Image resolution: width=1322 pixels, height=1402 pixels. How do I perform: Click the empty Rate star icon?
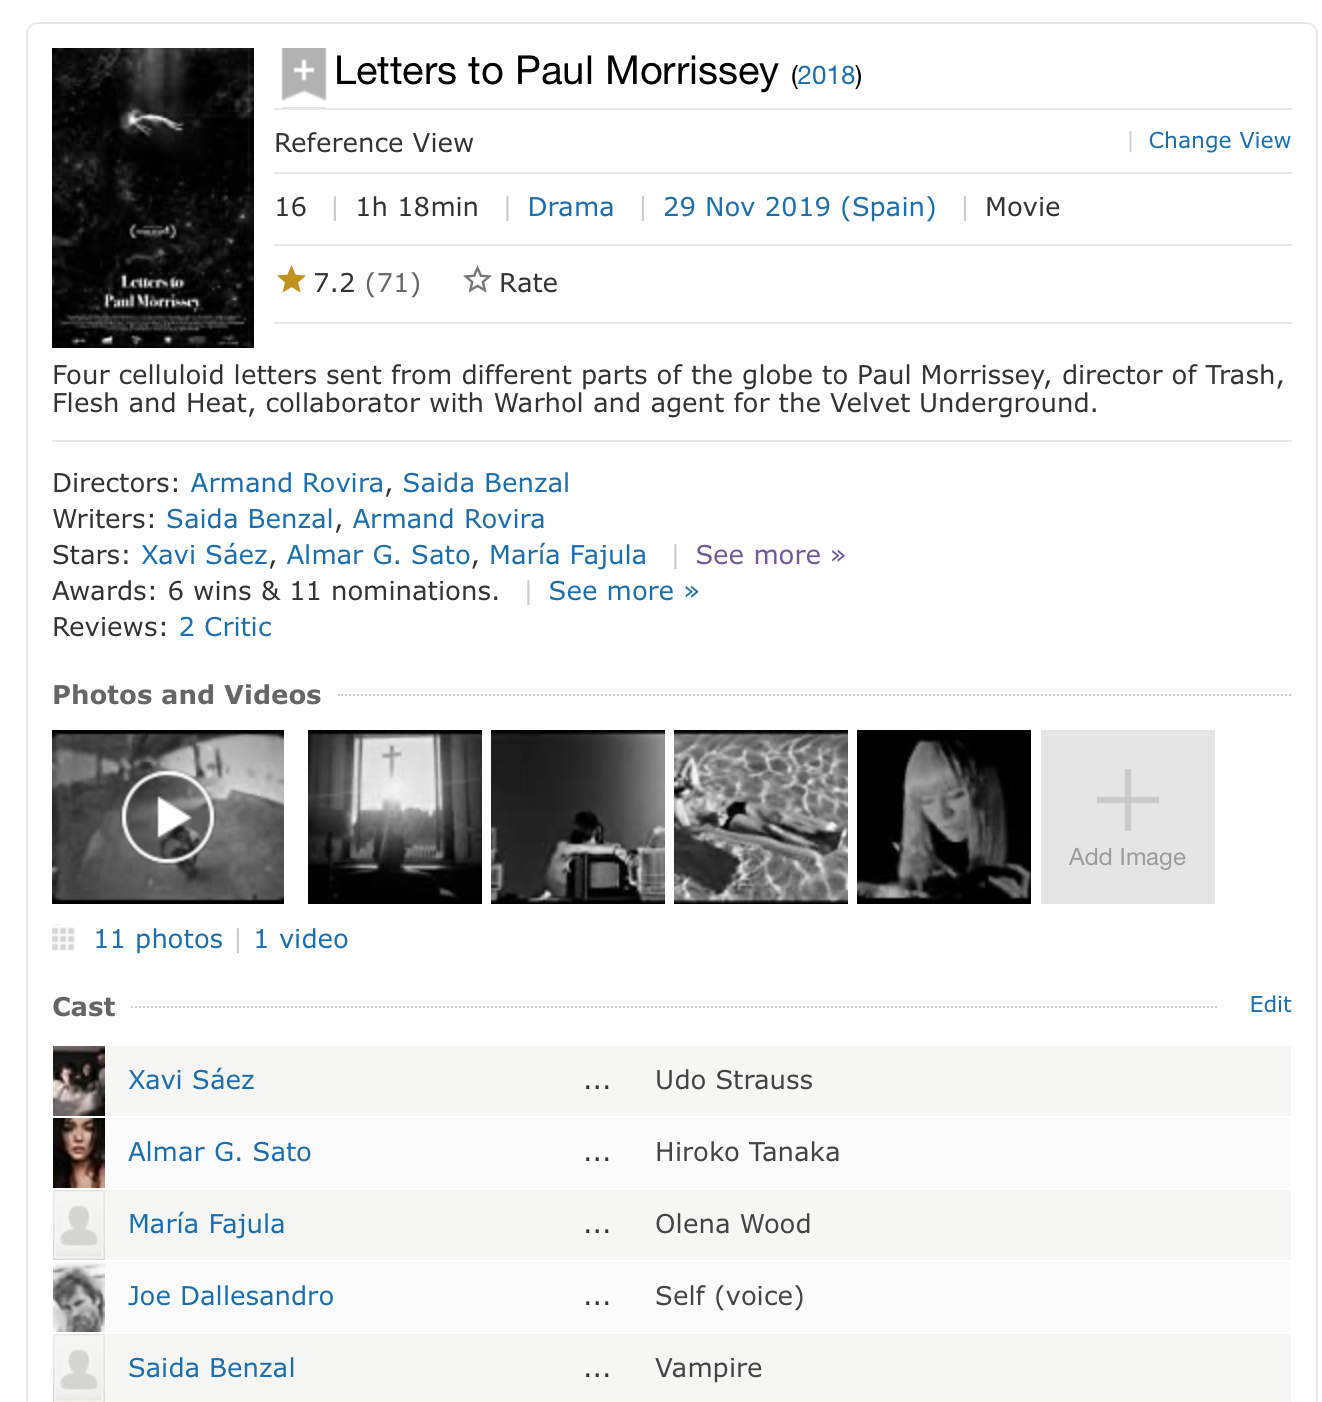477,281
